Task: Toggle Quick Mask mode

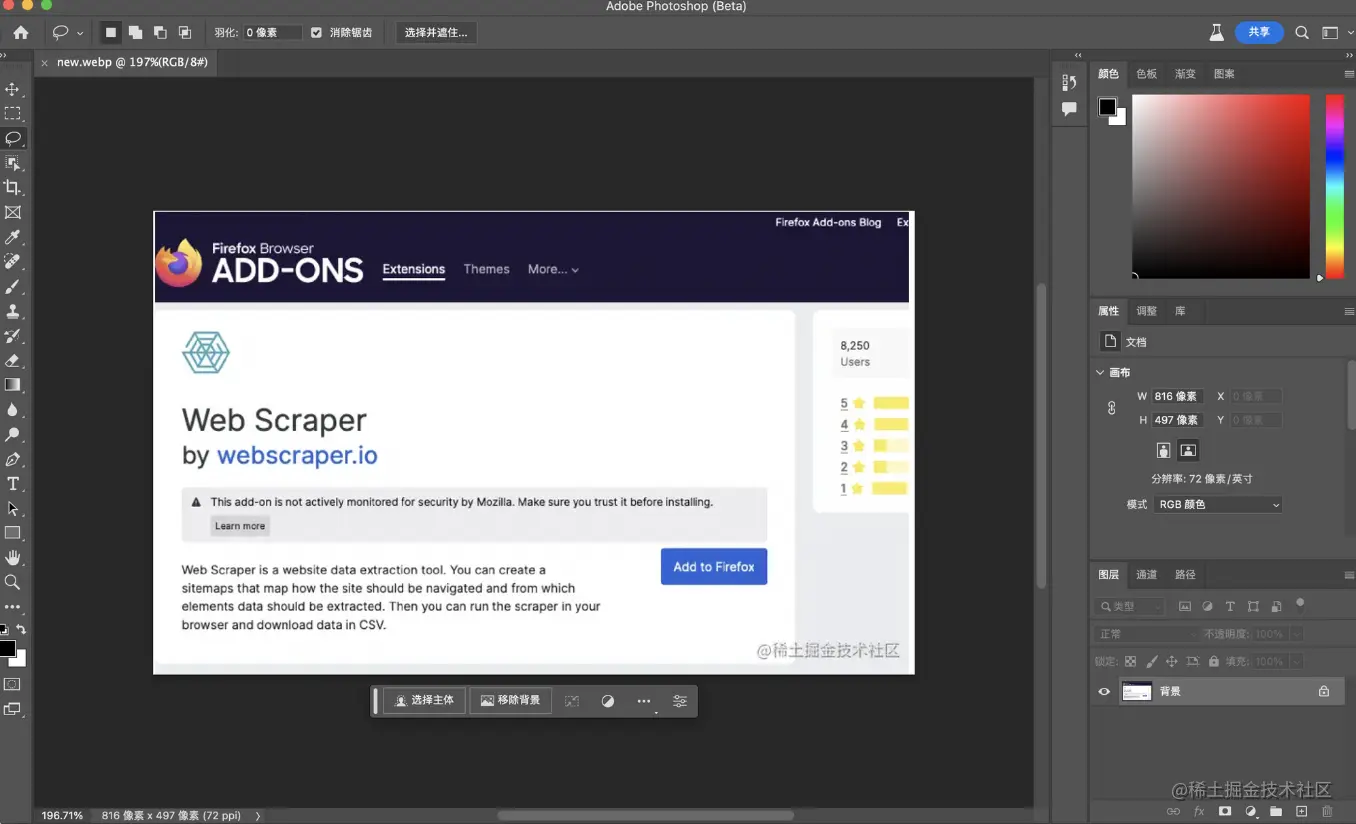Action: click(13, 684)
